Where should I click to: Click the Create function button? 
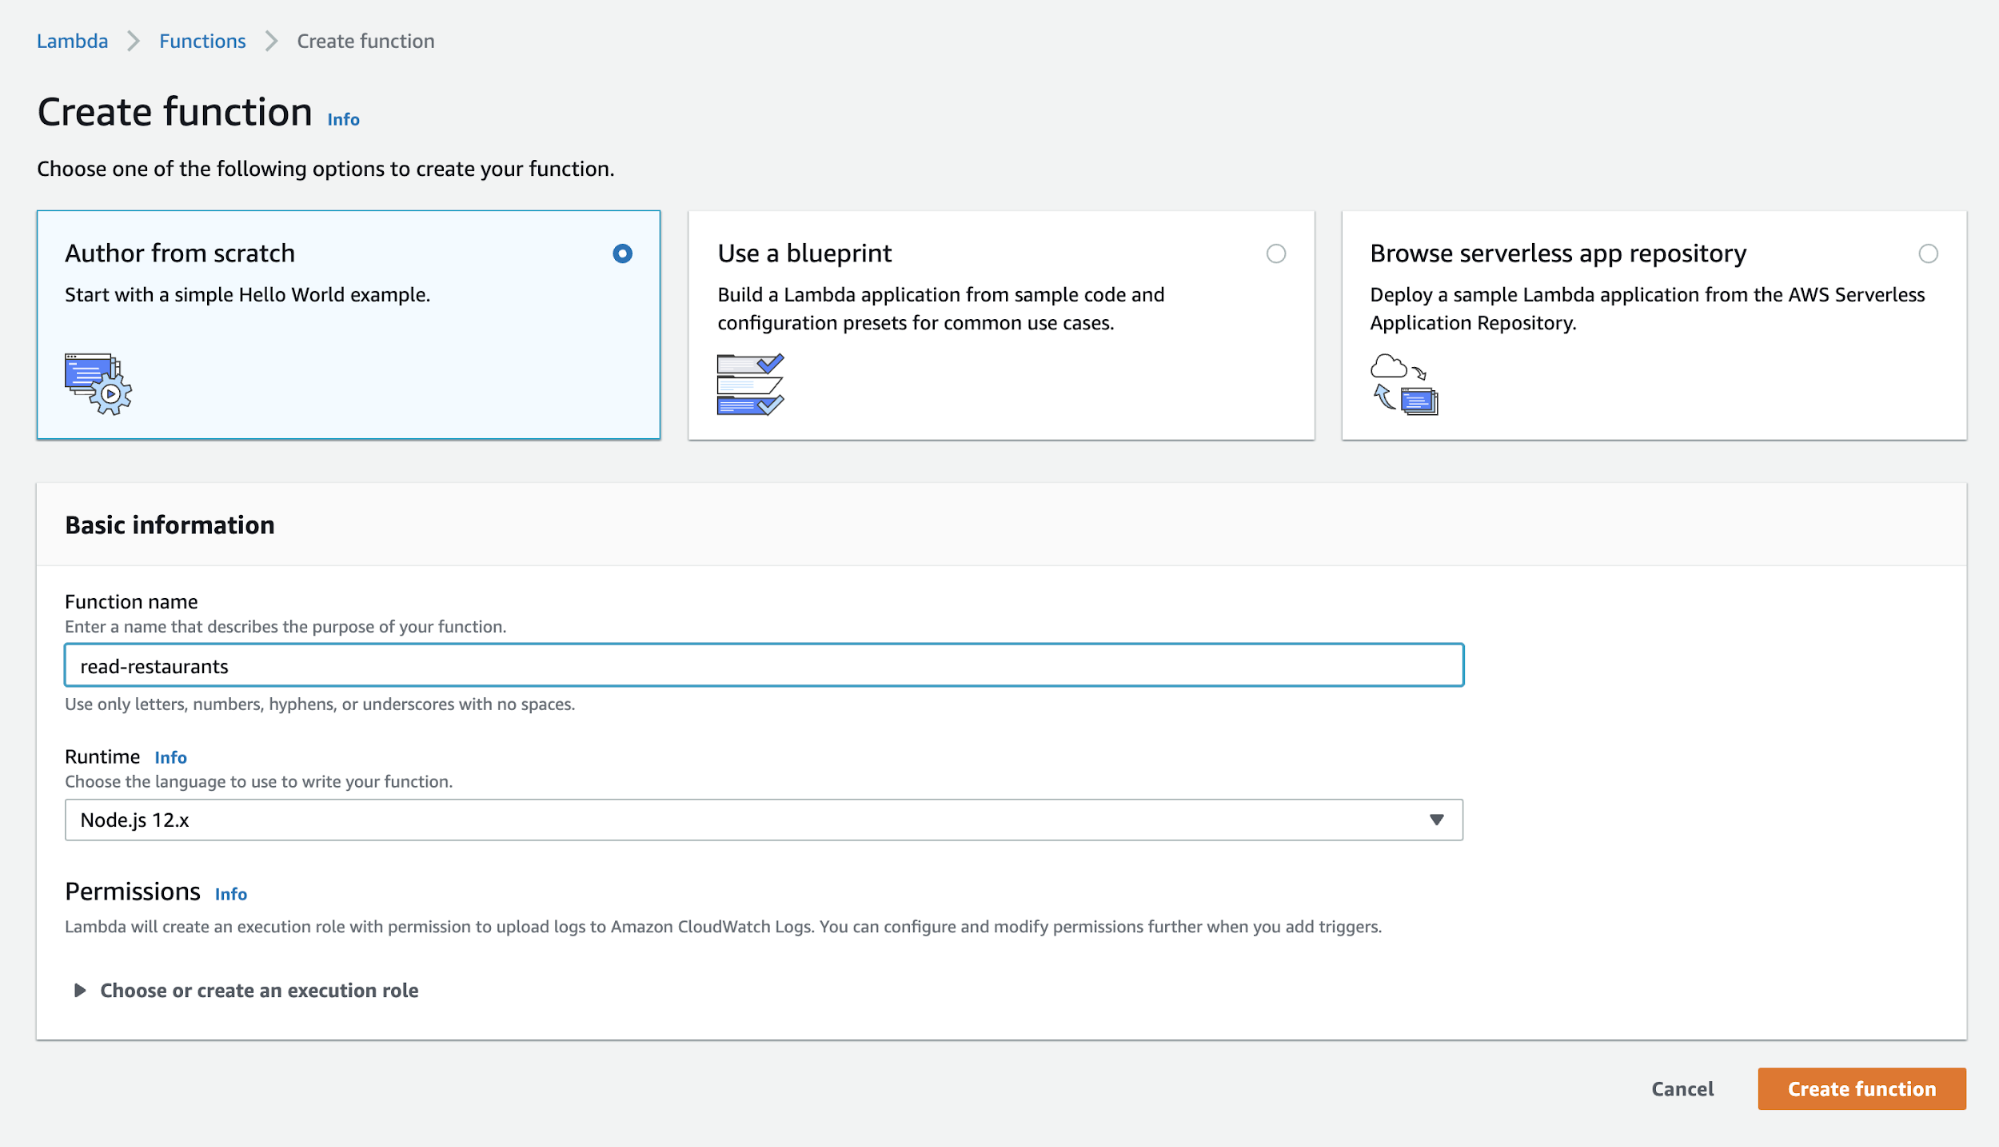click(1861, 1088)
